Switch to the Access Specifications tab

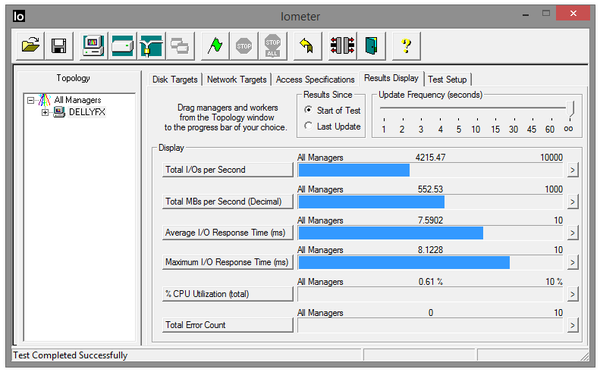click(x=315, y=80)
